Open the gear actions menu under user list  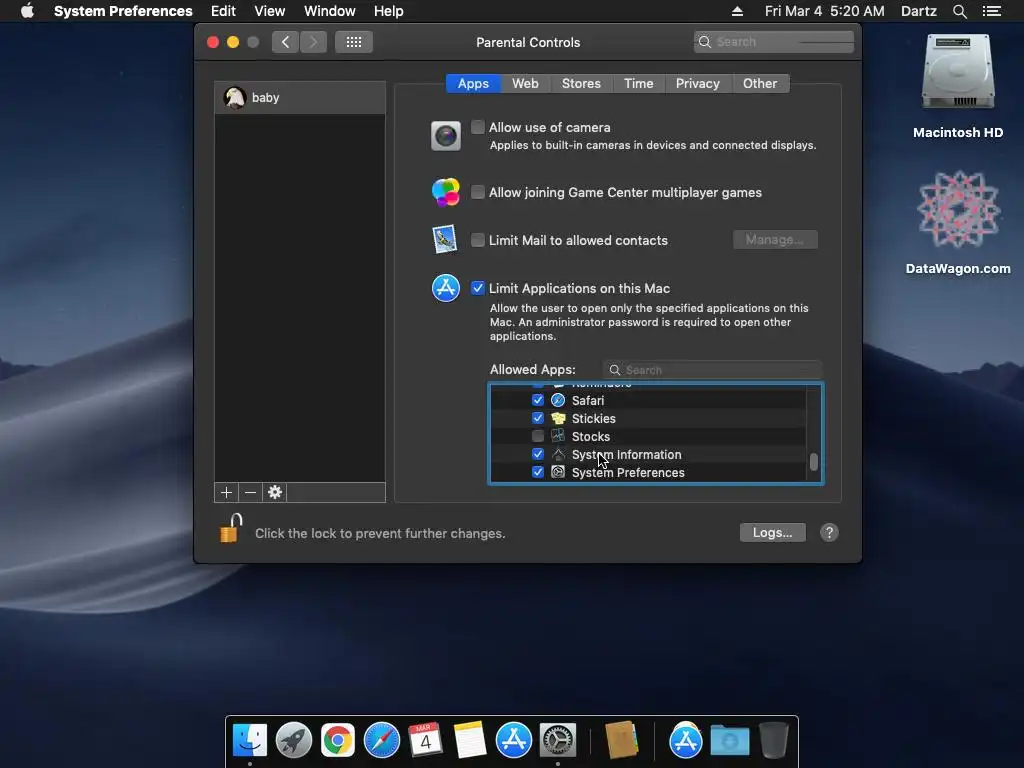[275, 492]
